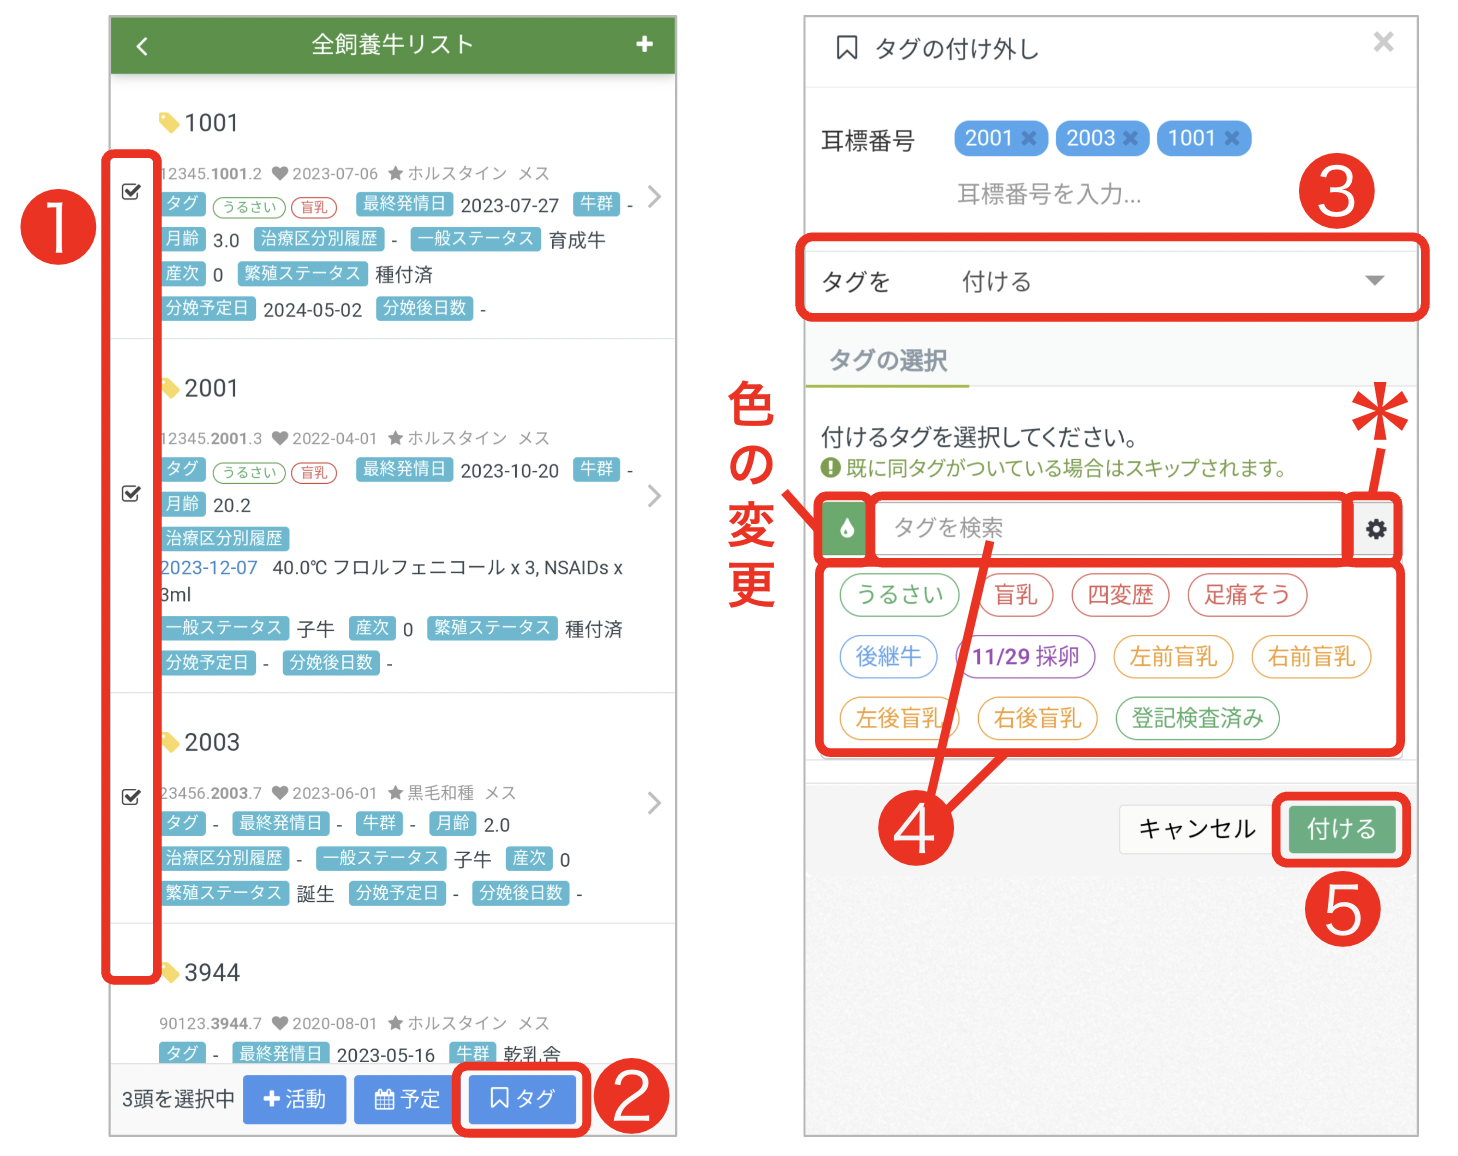Switch to タグの選択 tab
Viewport: 1458px width, 1156px height.
(x=888, y=360)
